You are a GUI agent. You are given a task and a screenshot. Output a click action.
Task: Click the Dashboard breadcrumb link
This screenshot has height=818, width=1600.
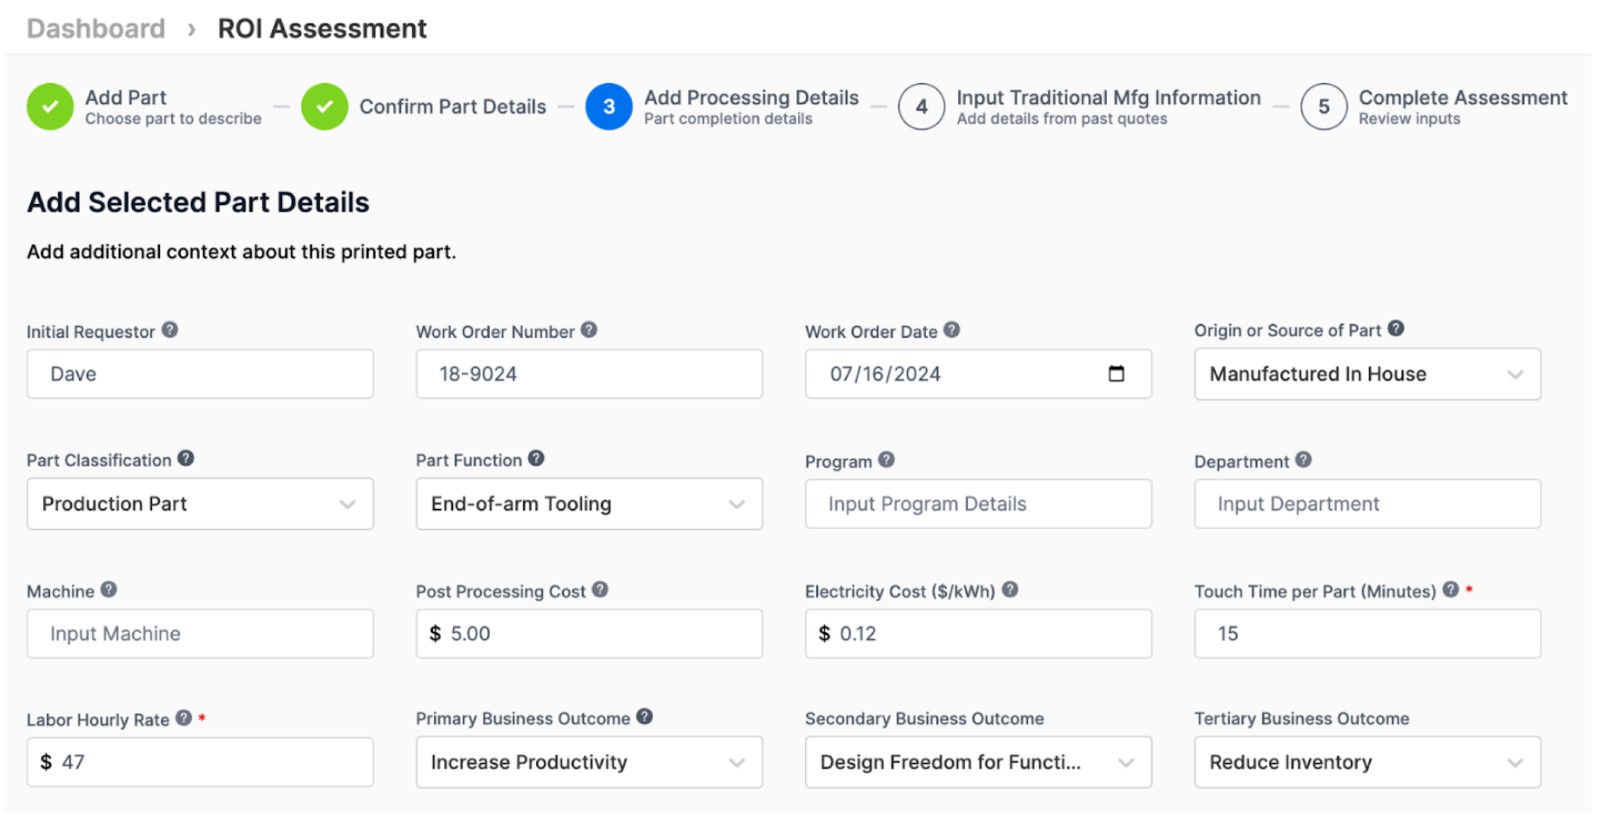[x=96, y=29]
